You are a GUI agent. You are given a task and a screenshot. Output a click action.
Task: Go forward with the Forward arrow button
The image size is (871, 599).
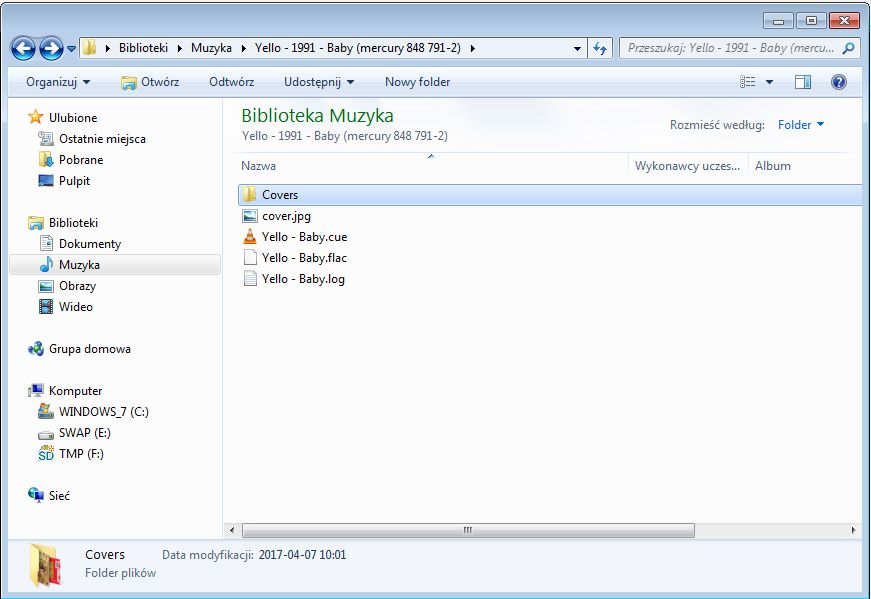[x=52, y=48]
